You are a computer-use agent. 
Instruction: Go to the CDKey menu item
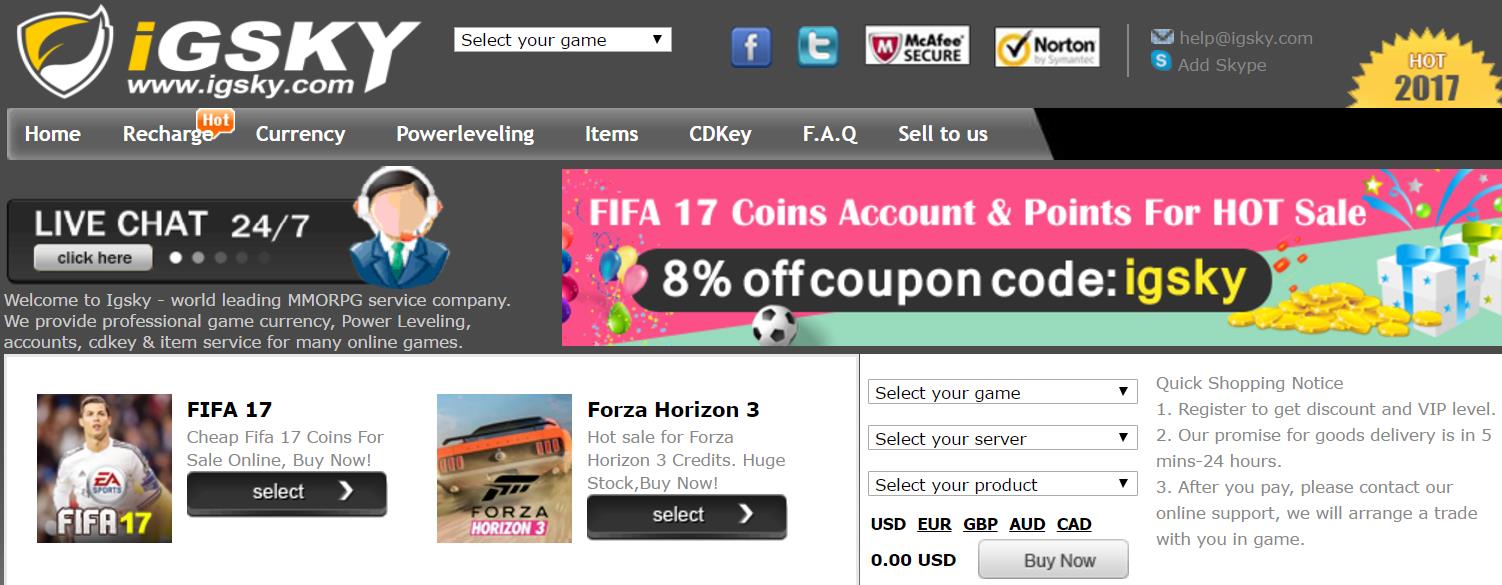pyautogui.click(x=720, y=134)
